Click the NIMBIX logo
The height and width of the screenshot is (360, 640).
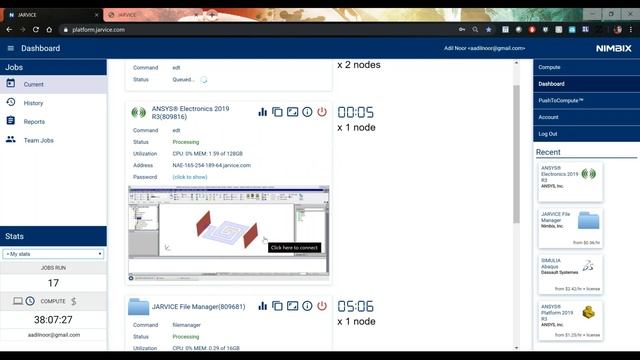(x=613, y=48)
